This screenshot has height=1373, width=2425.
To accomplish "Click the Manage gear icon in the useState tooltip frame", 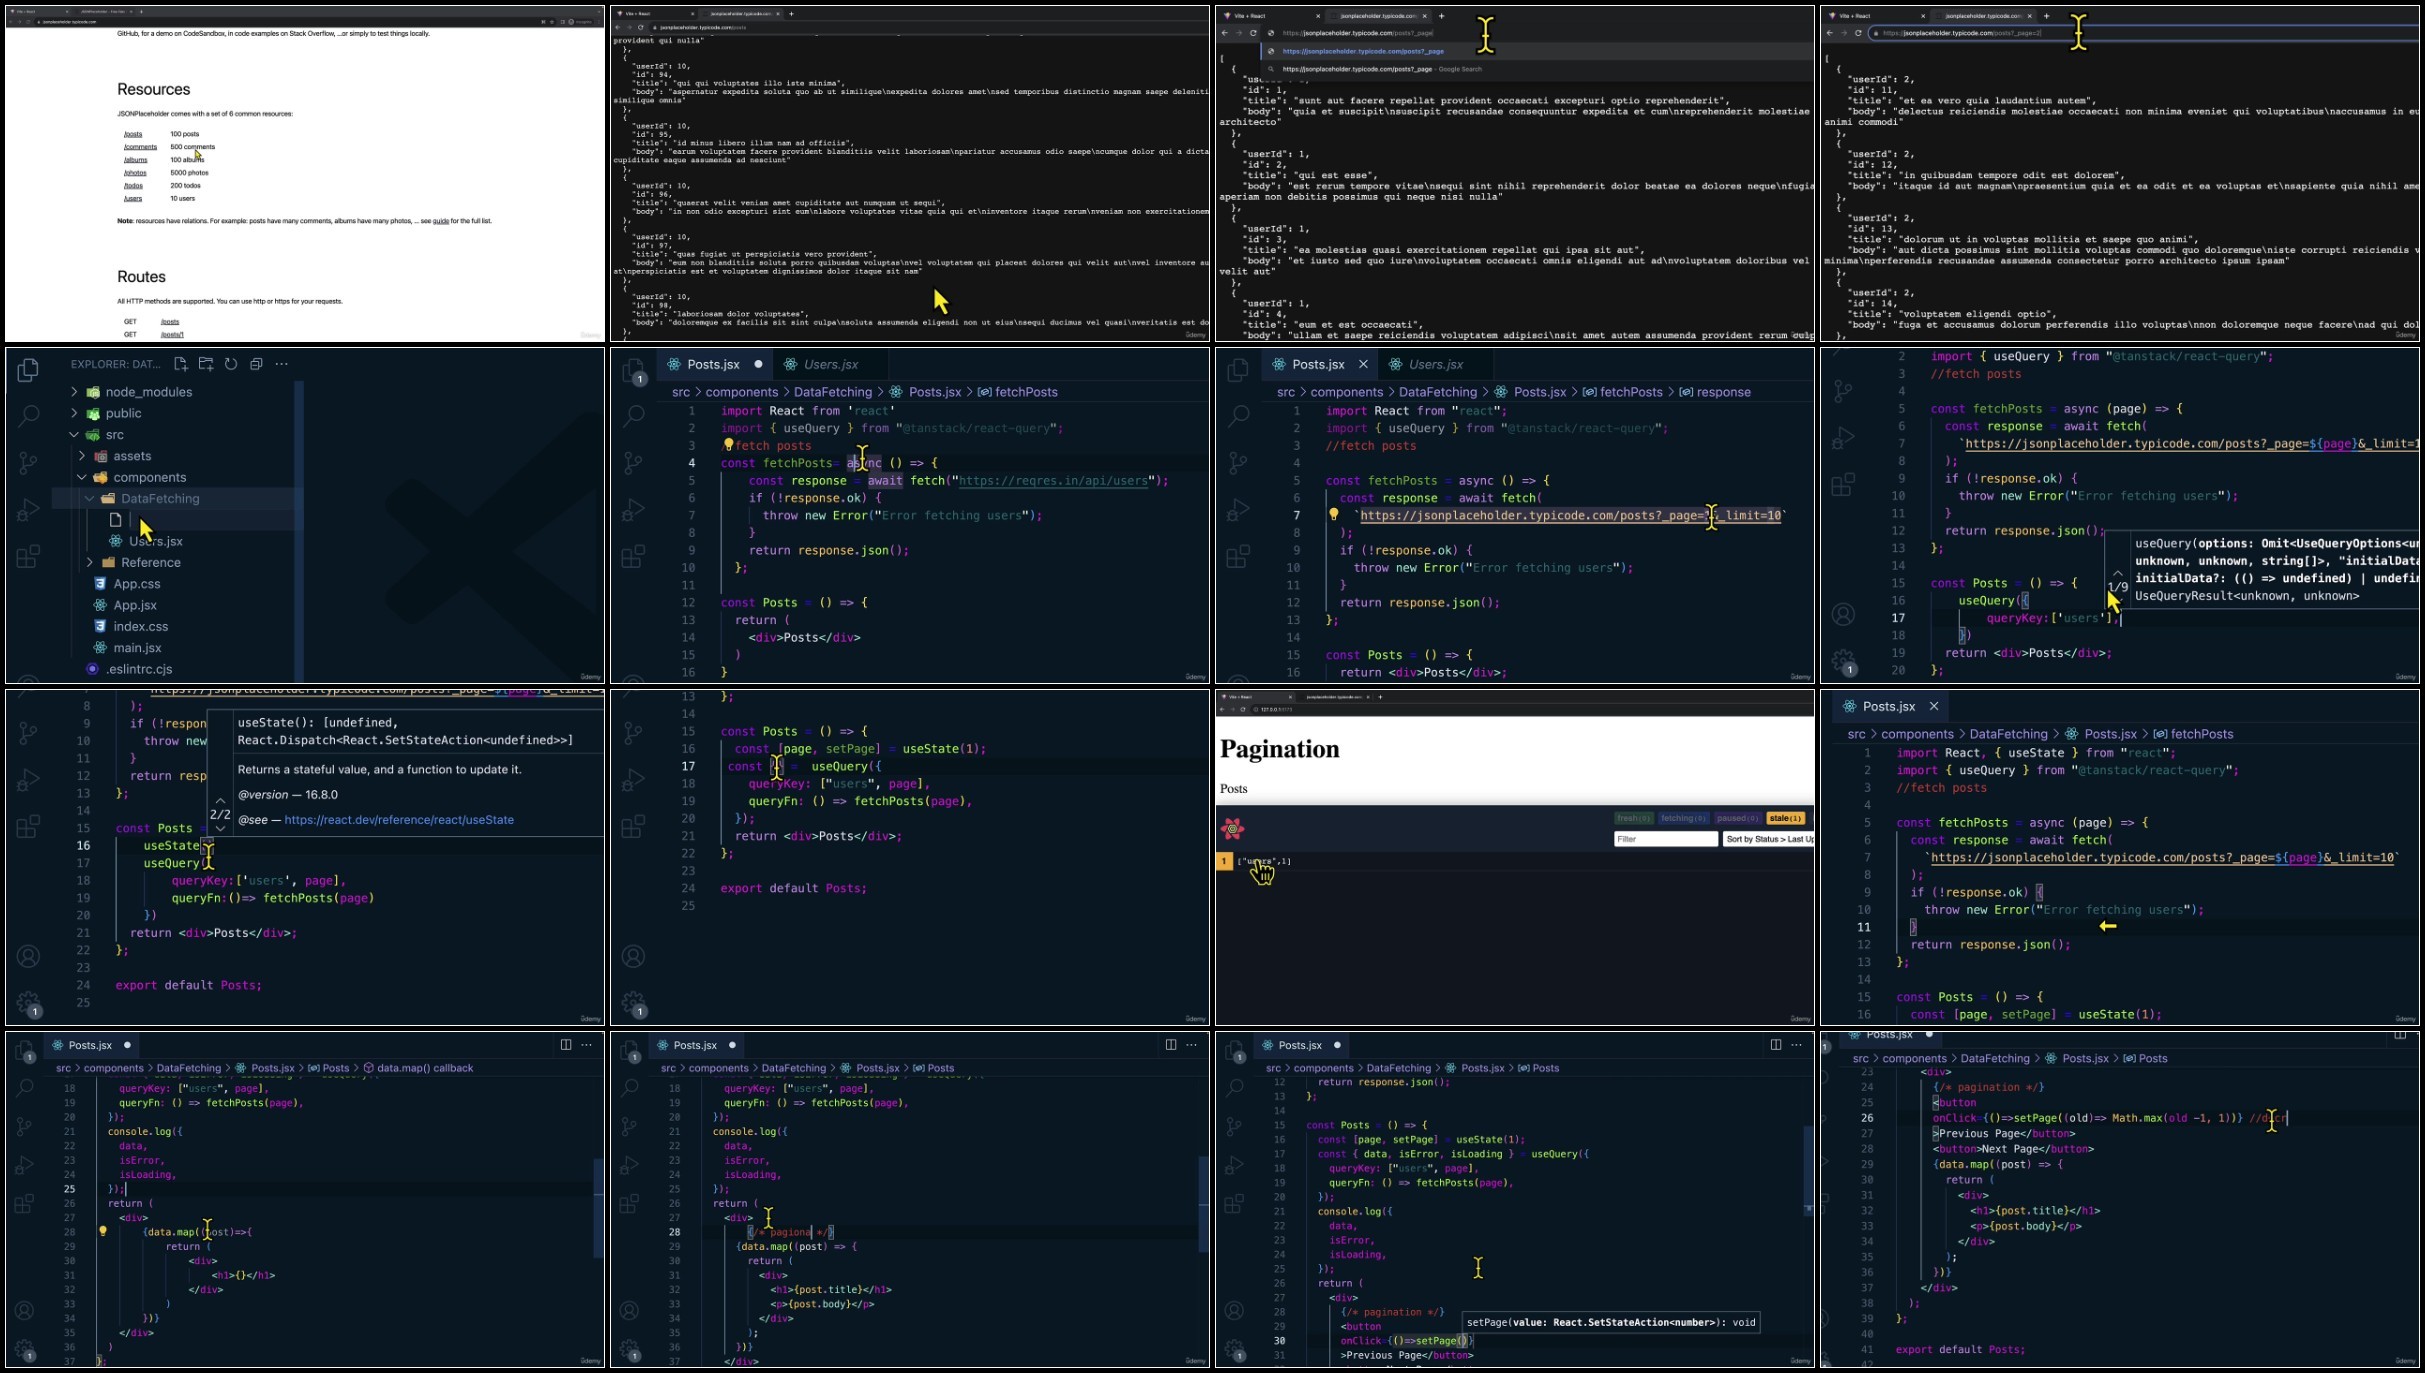I will coord(28,1002).
